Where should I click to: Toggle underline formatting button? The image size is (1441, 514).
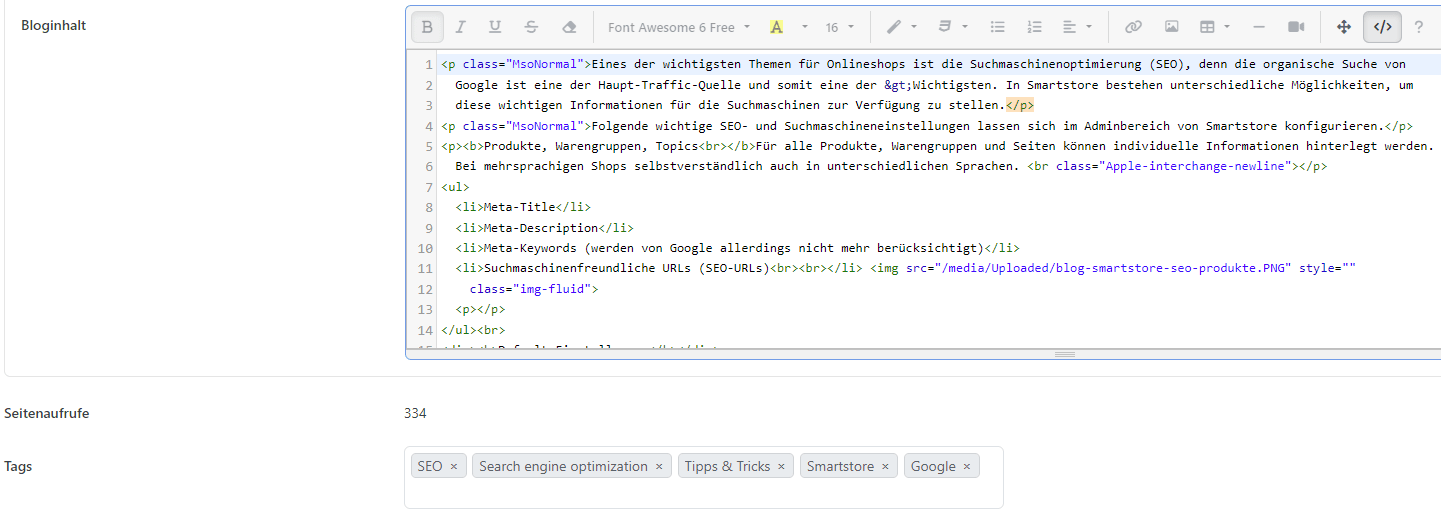(495, 27)
